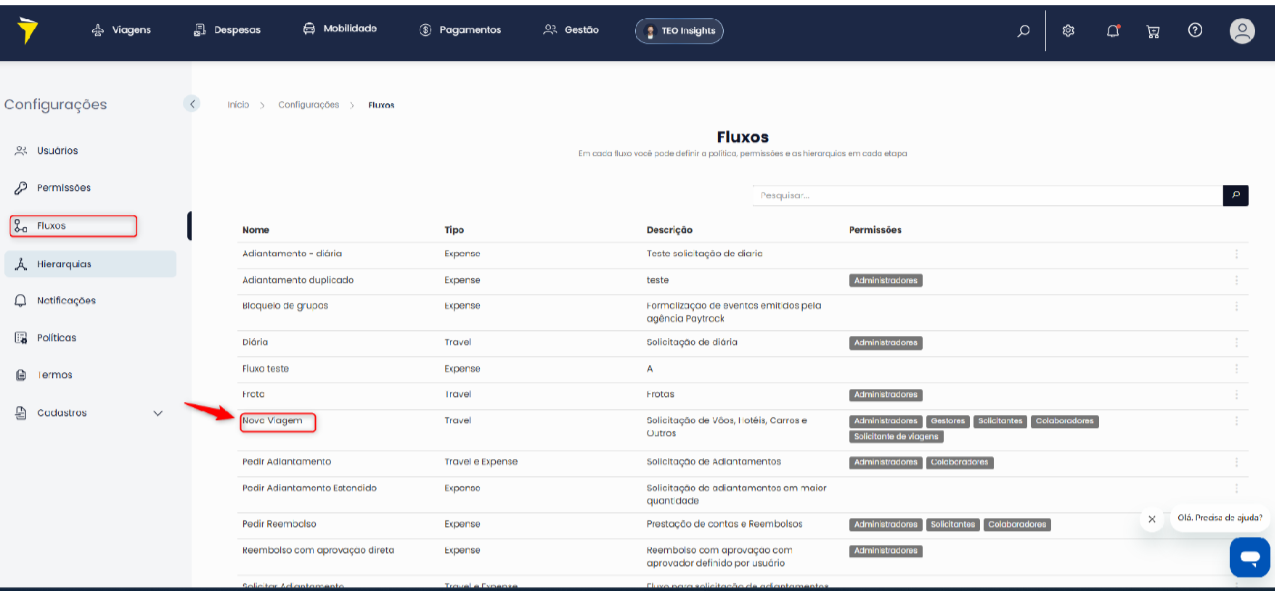Go to Hierarquias in the sidebar

point(90,264)
